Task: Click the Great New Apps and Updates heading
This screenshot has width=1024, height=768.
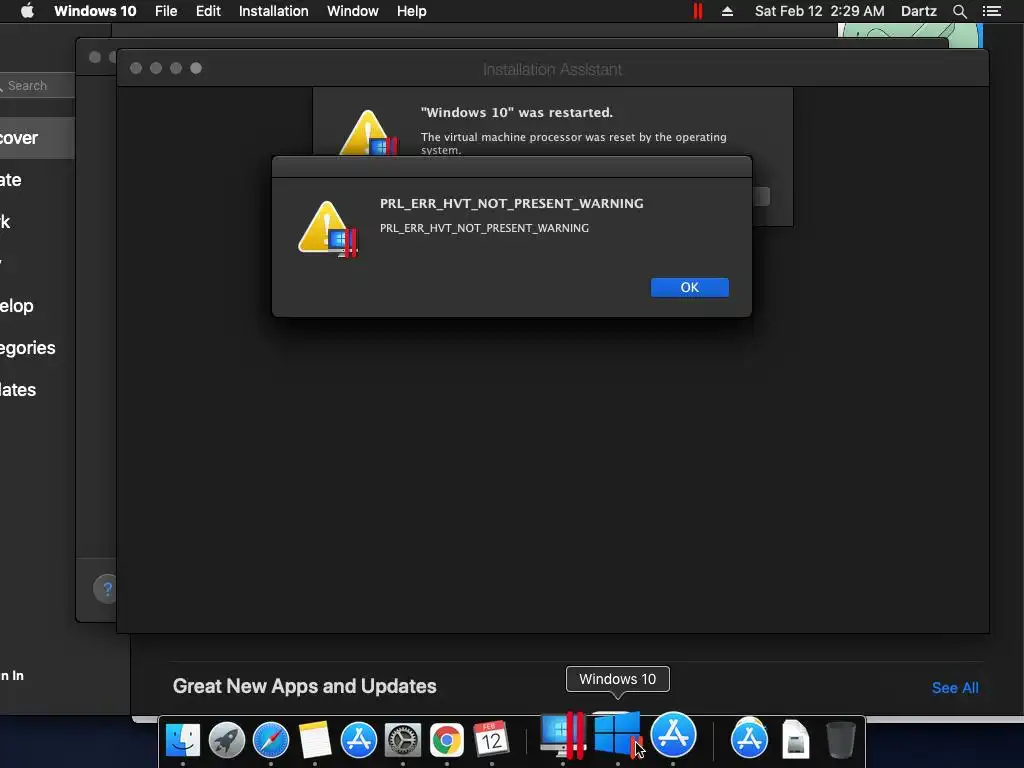Action: coord(304,686)
